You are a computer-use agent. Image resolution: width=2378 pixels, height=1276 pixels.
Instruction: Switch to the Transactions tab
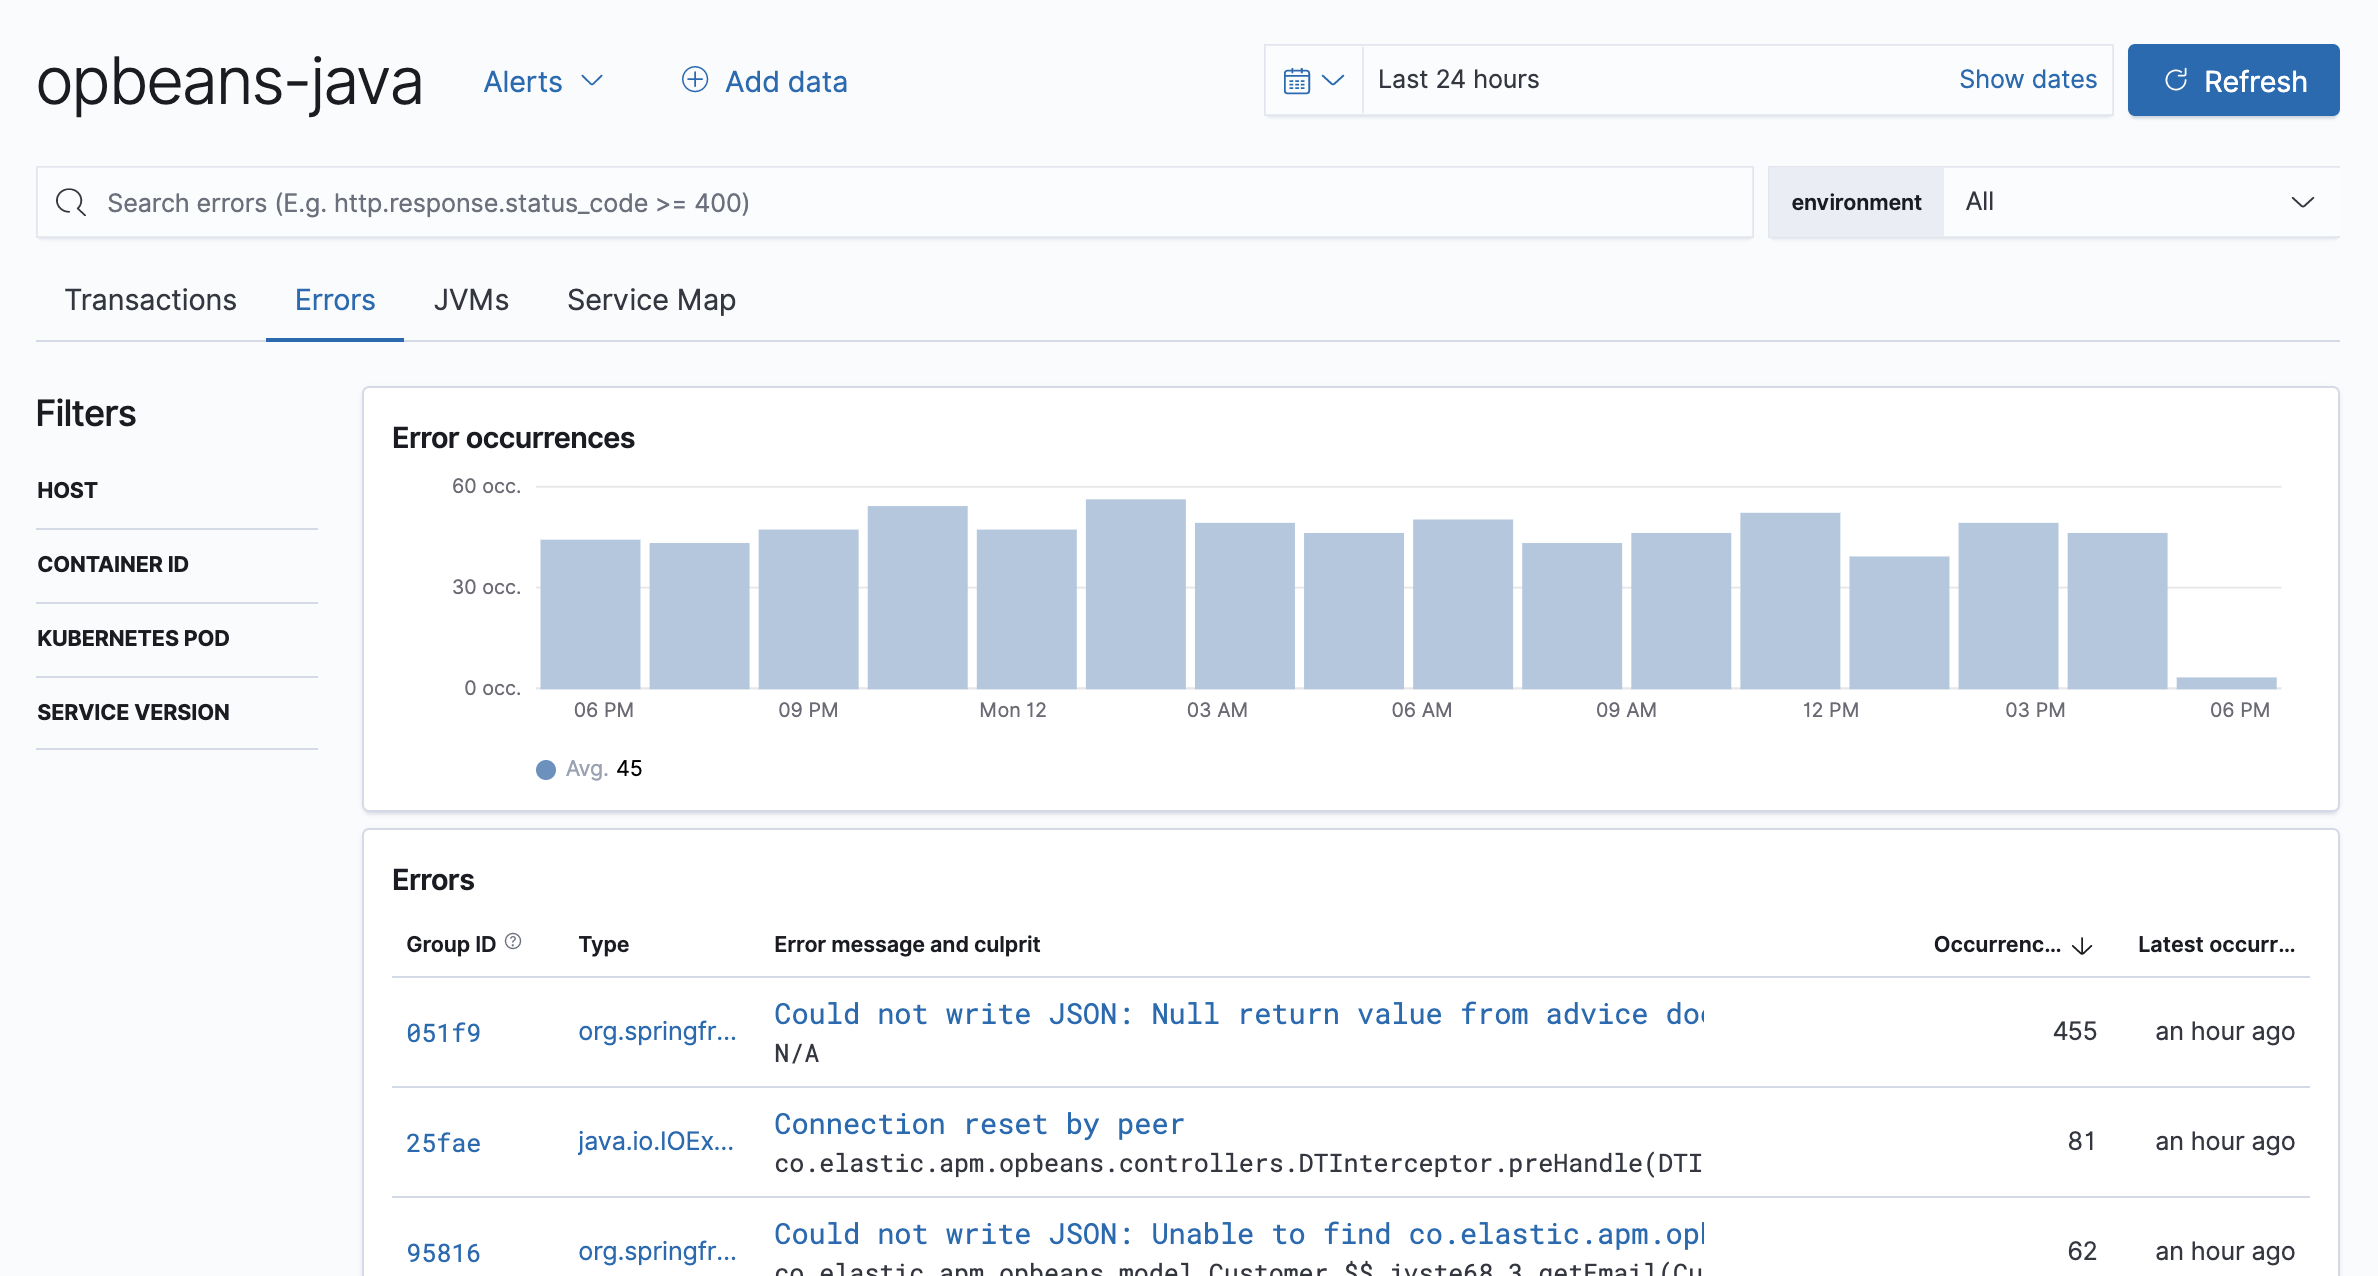tap(150, 300)
